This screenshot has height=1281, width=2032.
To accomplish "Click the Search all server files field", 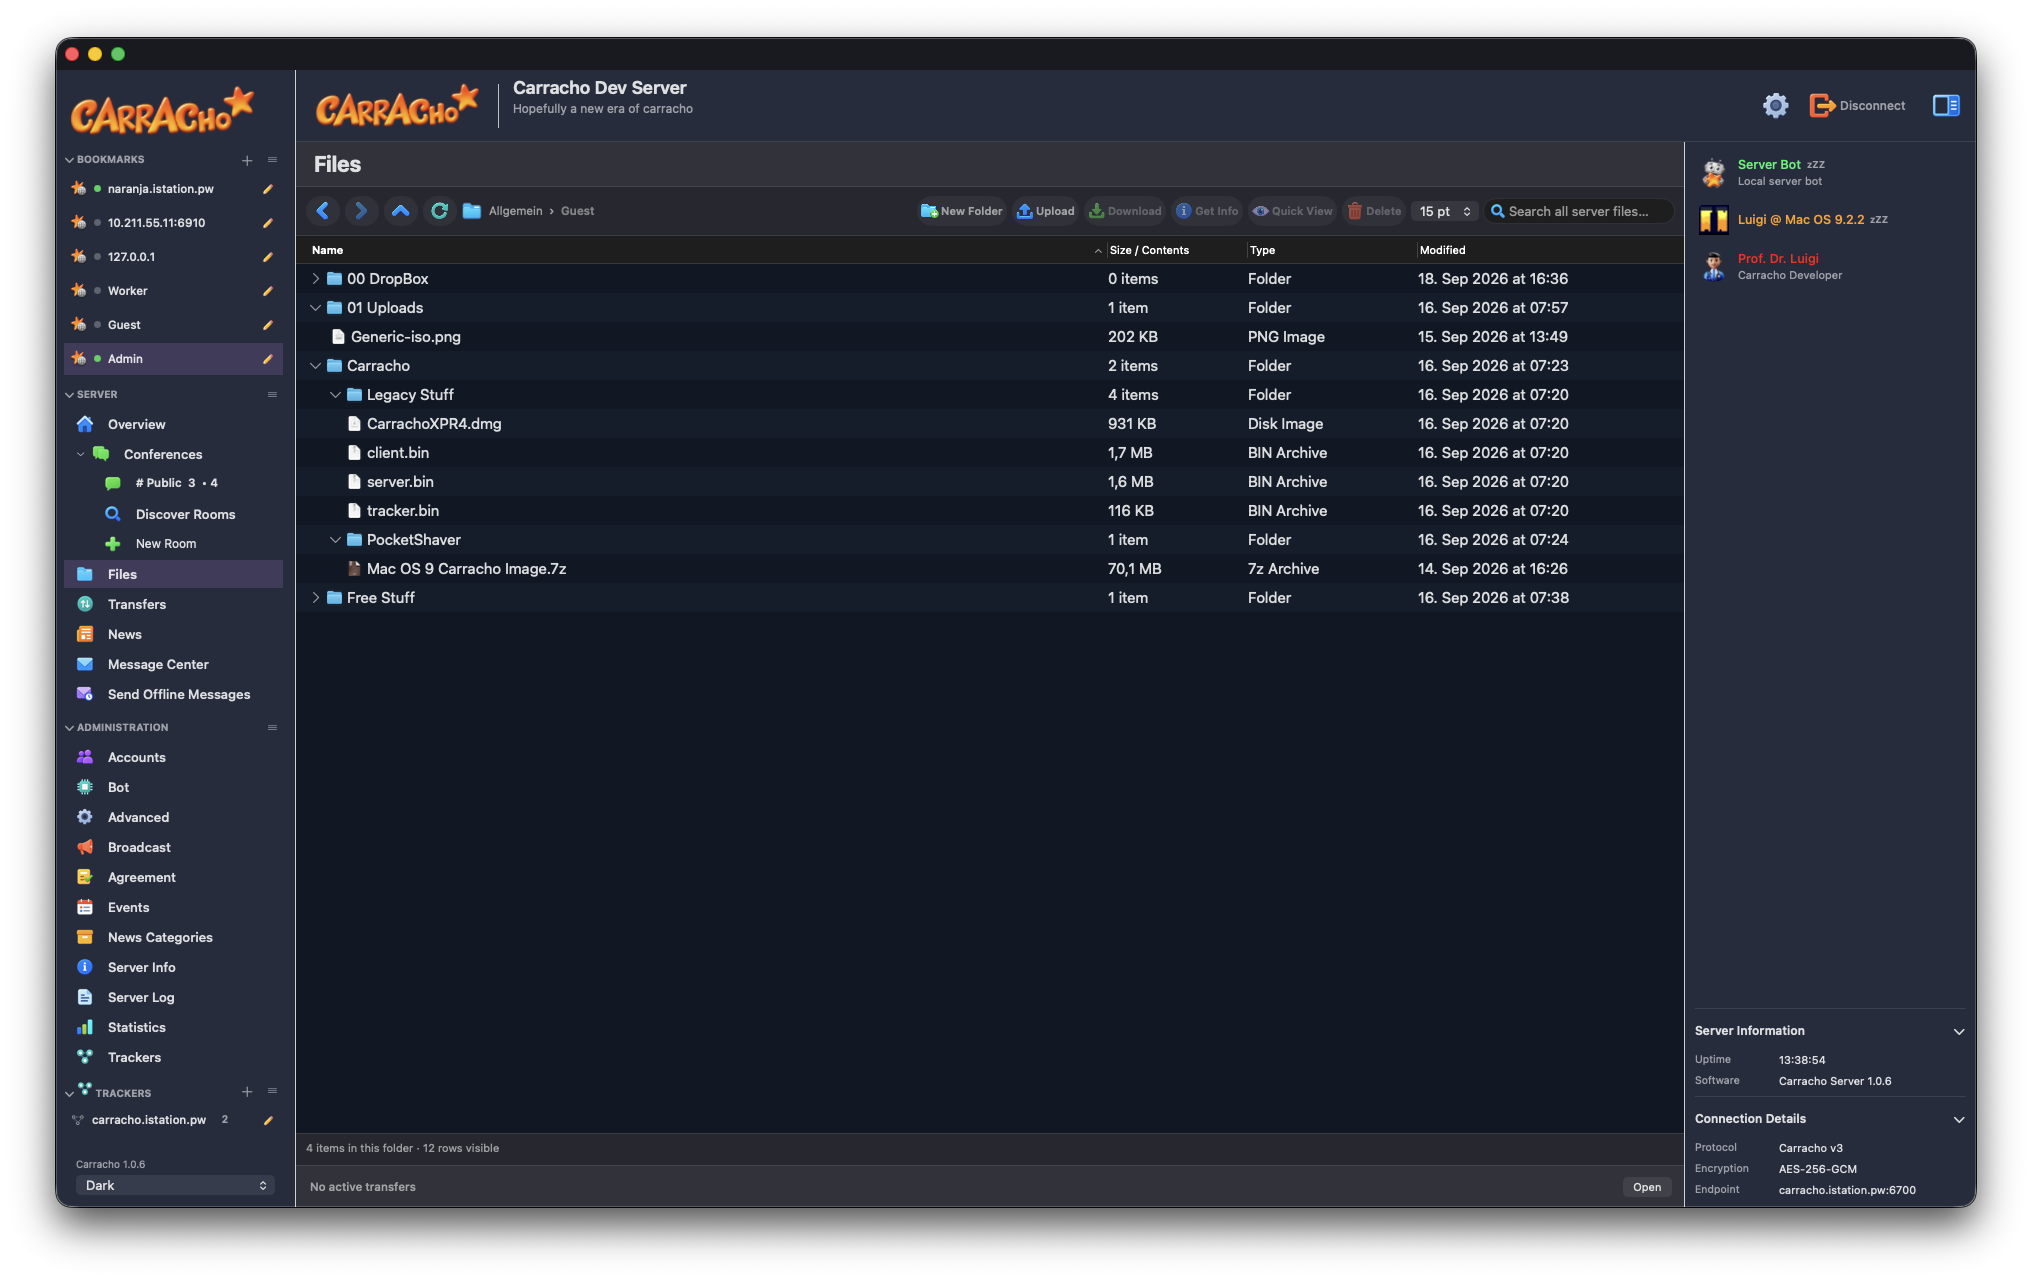I will coord(1579,211).
